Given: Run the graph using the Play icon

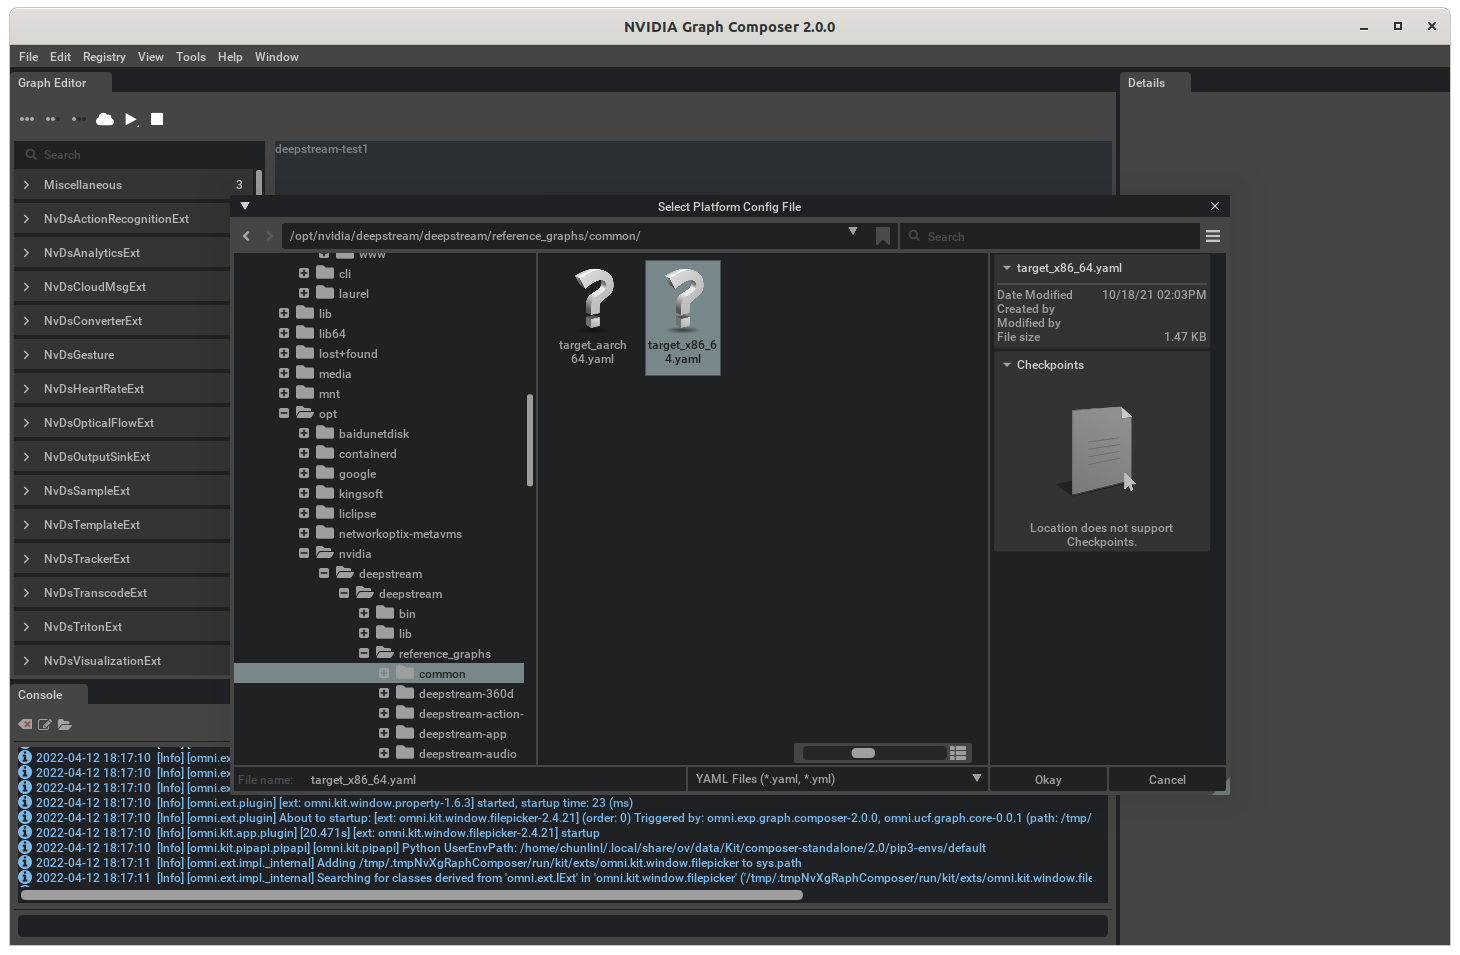Looking at the screenshot, I should point(130,119).
